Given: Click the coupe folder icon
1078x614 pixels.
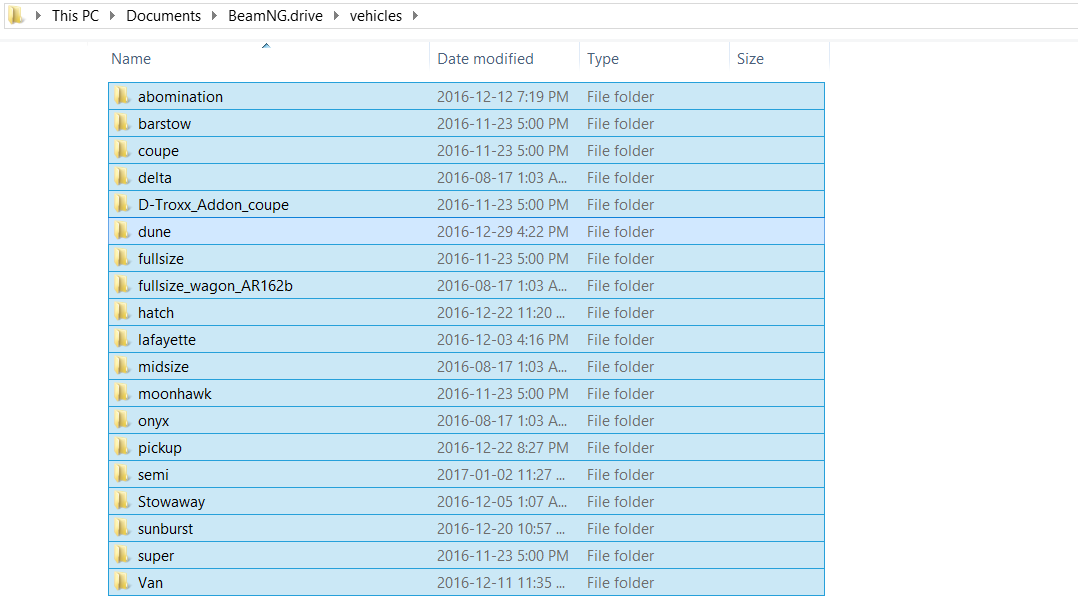Looking at the screenshot, I should [122, 150].
